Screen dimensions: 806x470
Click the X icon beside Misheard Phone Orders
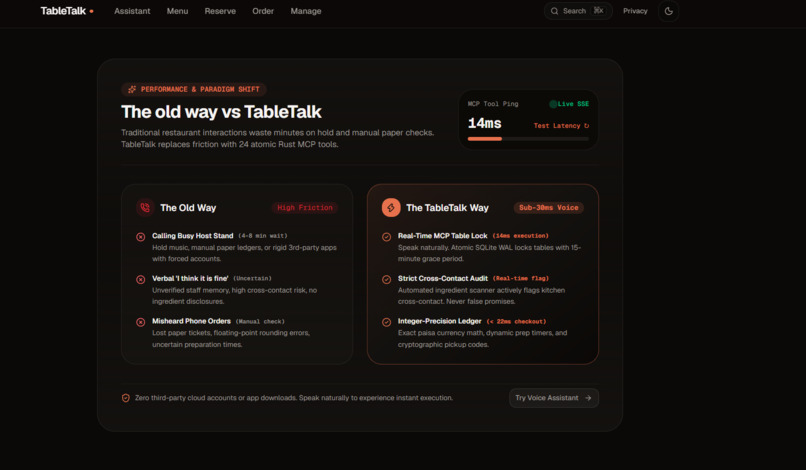[x=140, y=322]
